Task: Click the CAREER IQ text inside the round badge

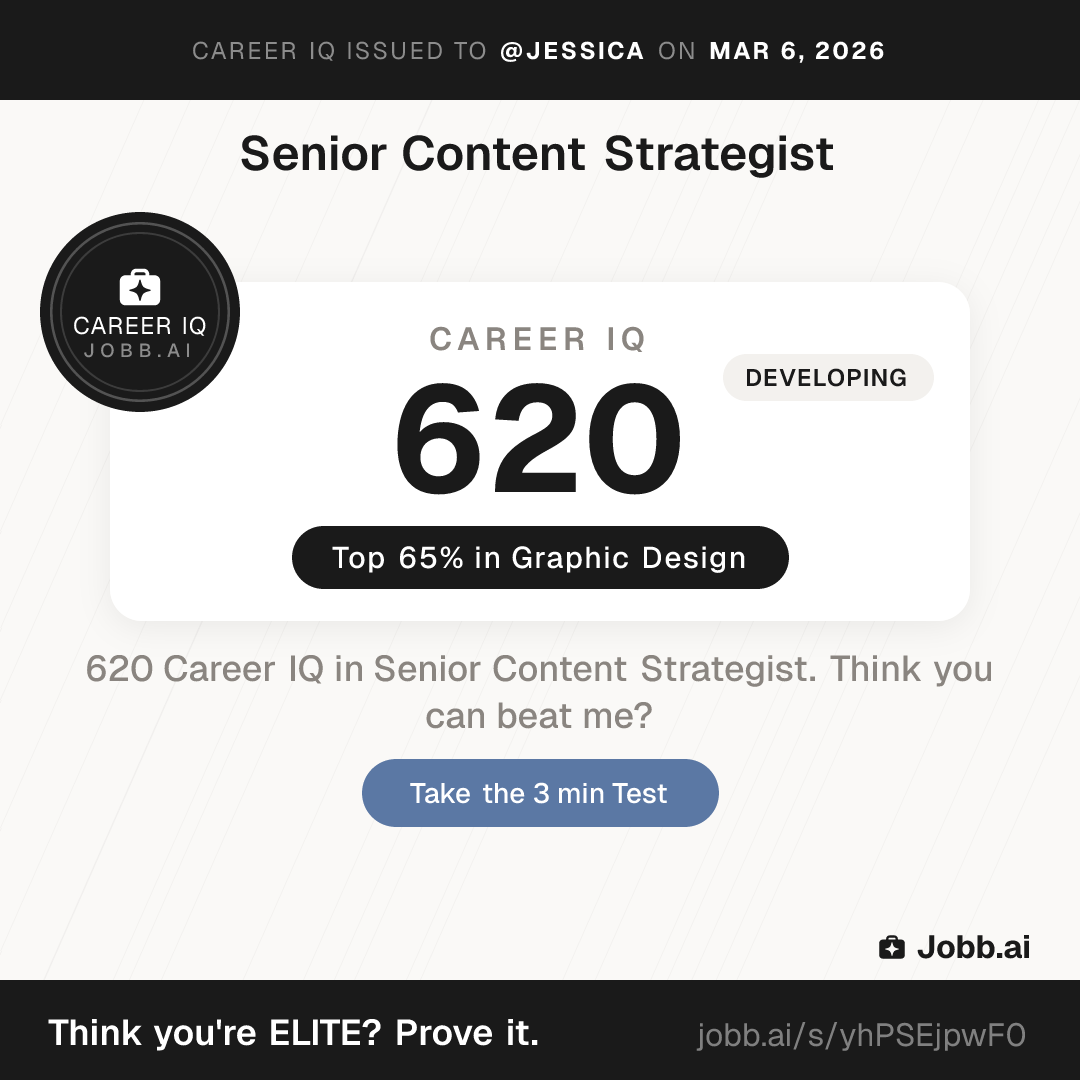Action: pos(140,326)
